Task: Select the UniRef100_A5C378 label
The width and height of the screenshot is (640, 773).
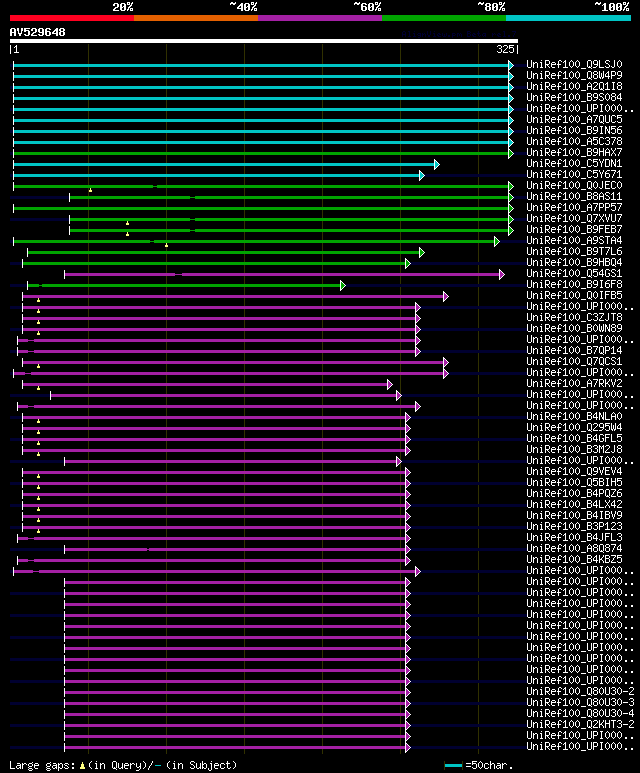Action: [574, 141]
